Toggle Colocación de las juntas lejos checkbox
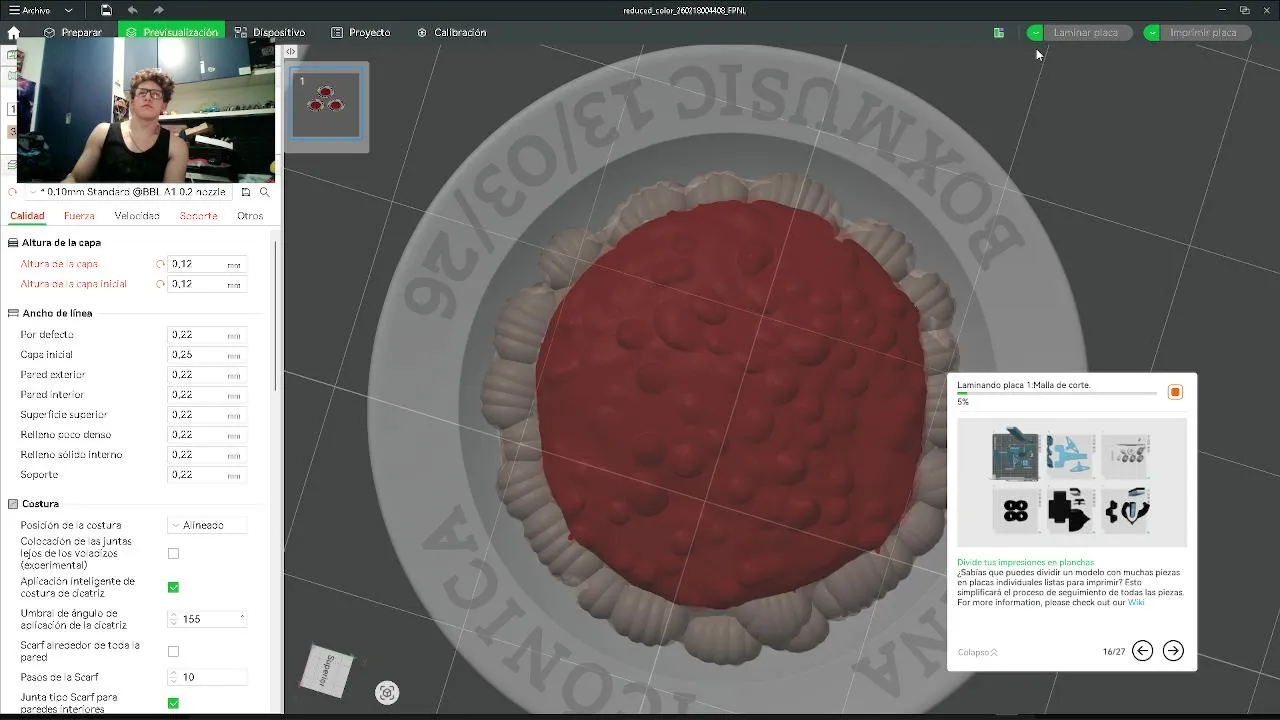Image resolution: width=1280 pixels, height=720 pixels. click(x=173, y=553)
